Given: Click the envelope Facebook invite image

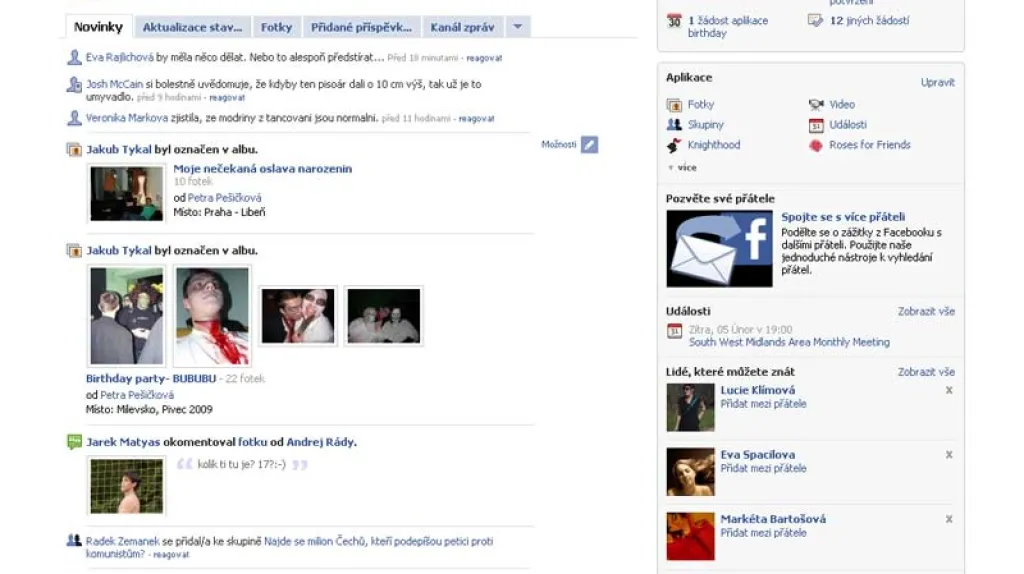Looking at the screenshot, I should (x=719, y=248).
